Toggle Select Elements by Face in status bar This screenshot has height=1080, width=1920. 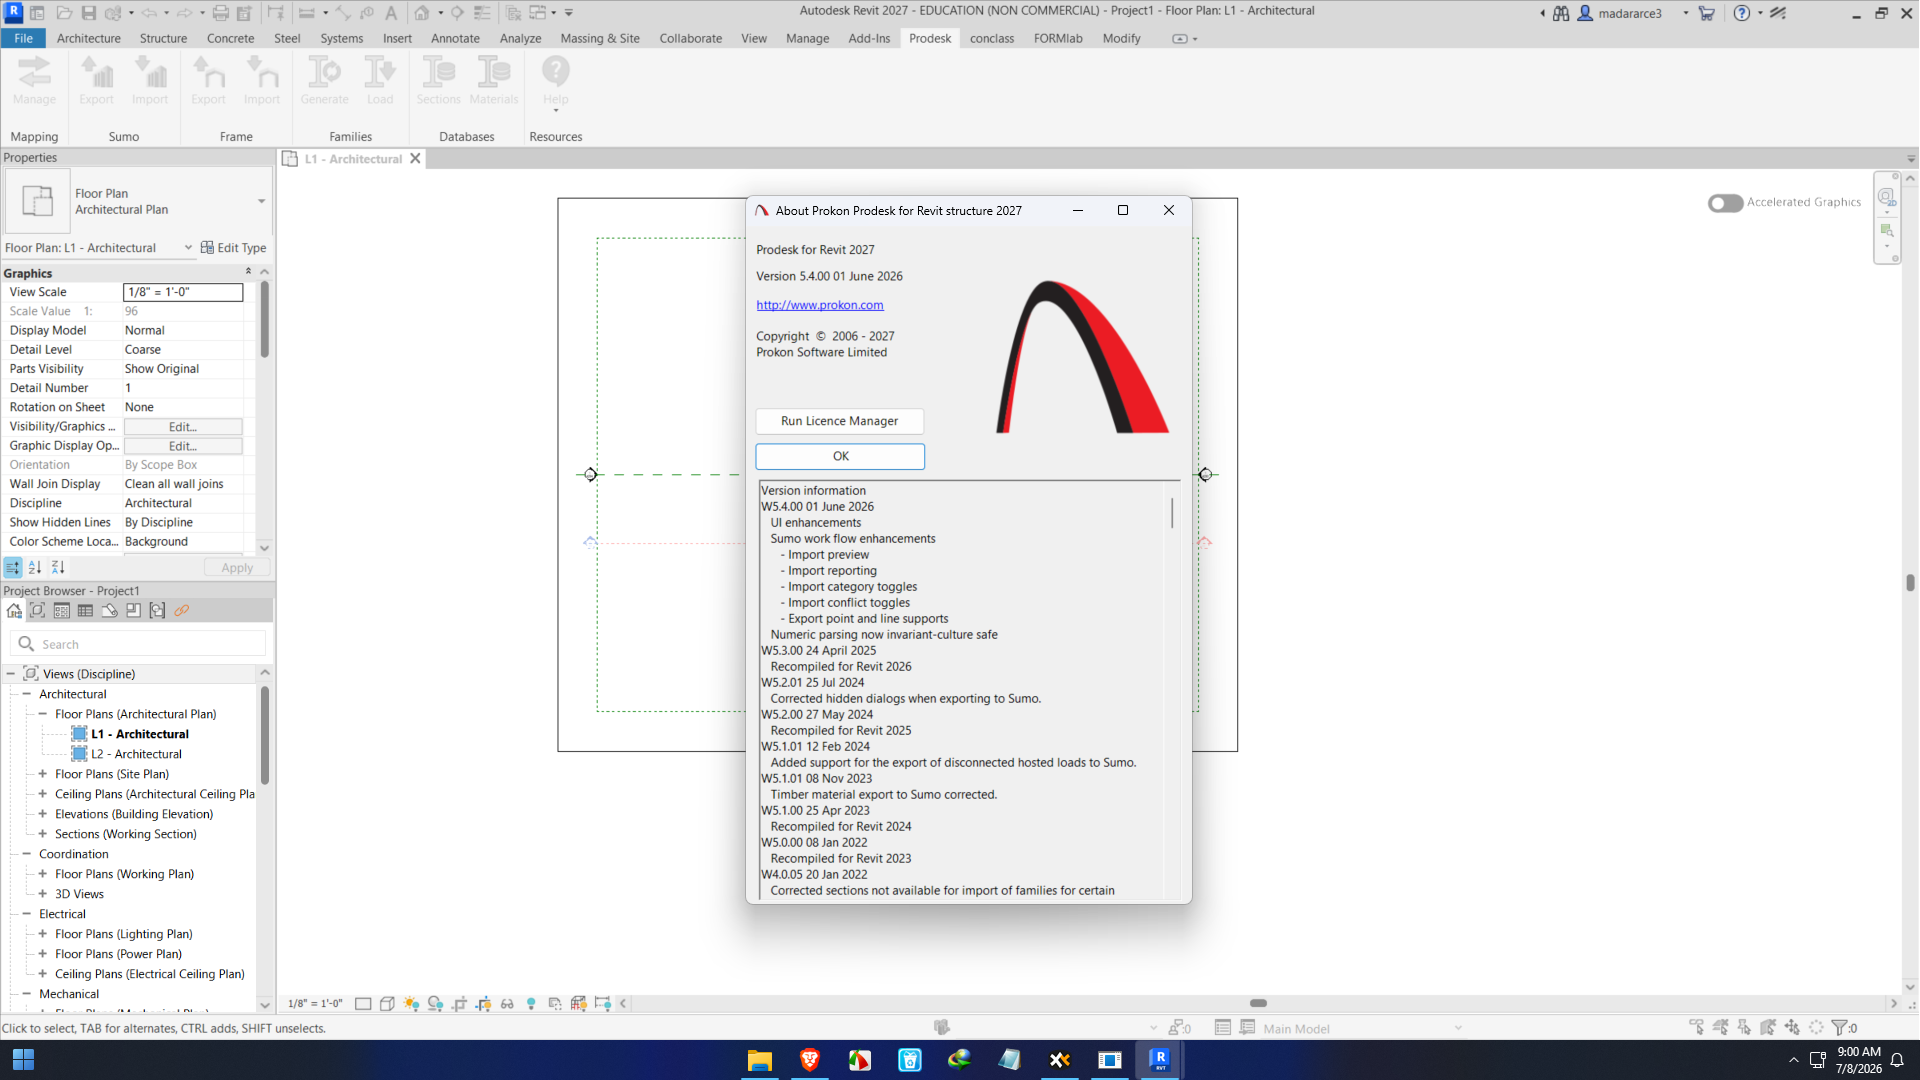[x=1769, y=1028]
